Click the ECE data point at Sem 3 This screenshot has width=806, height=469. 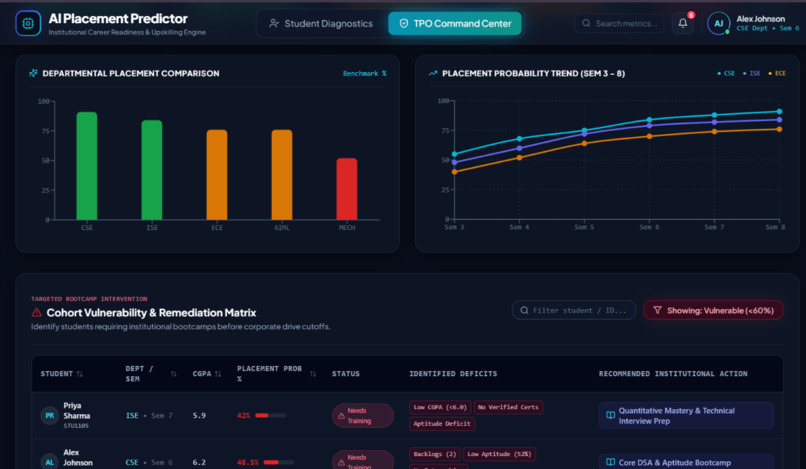[x=454, y=172]
